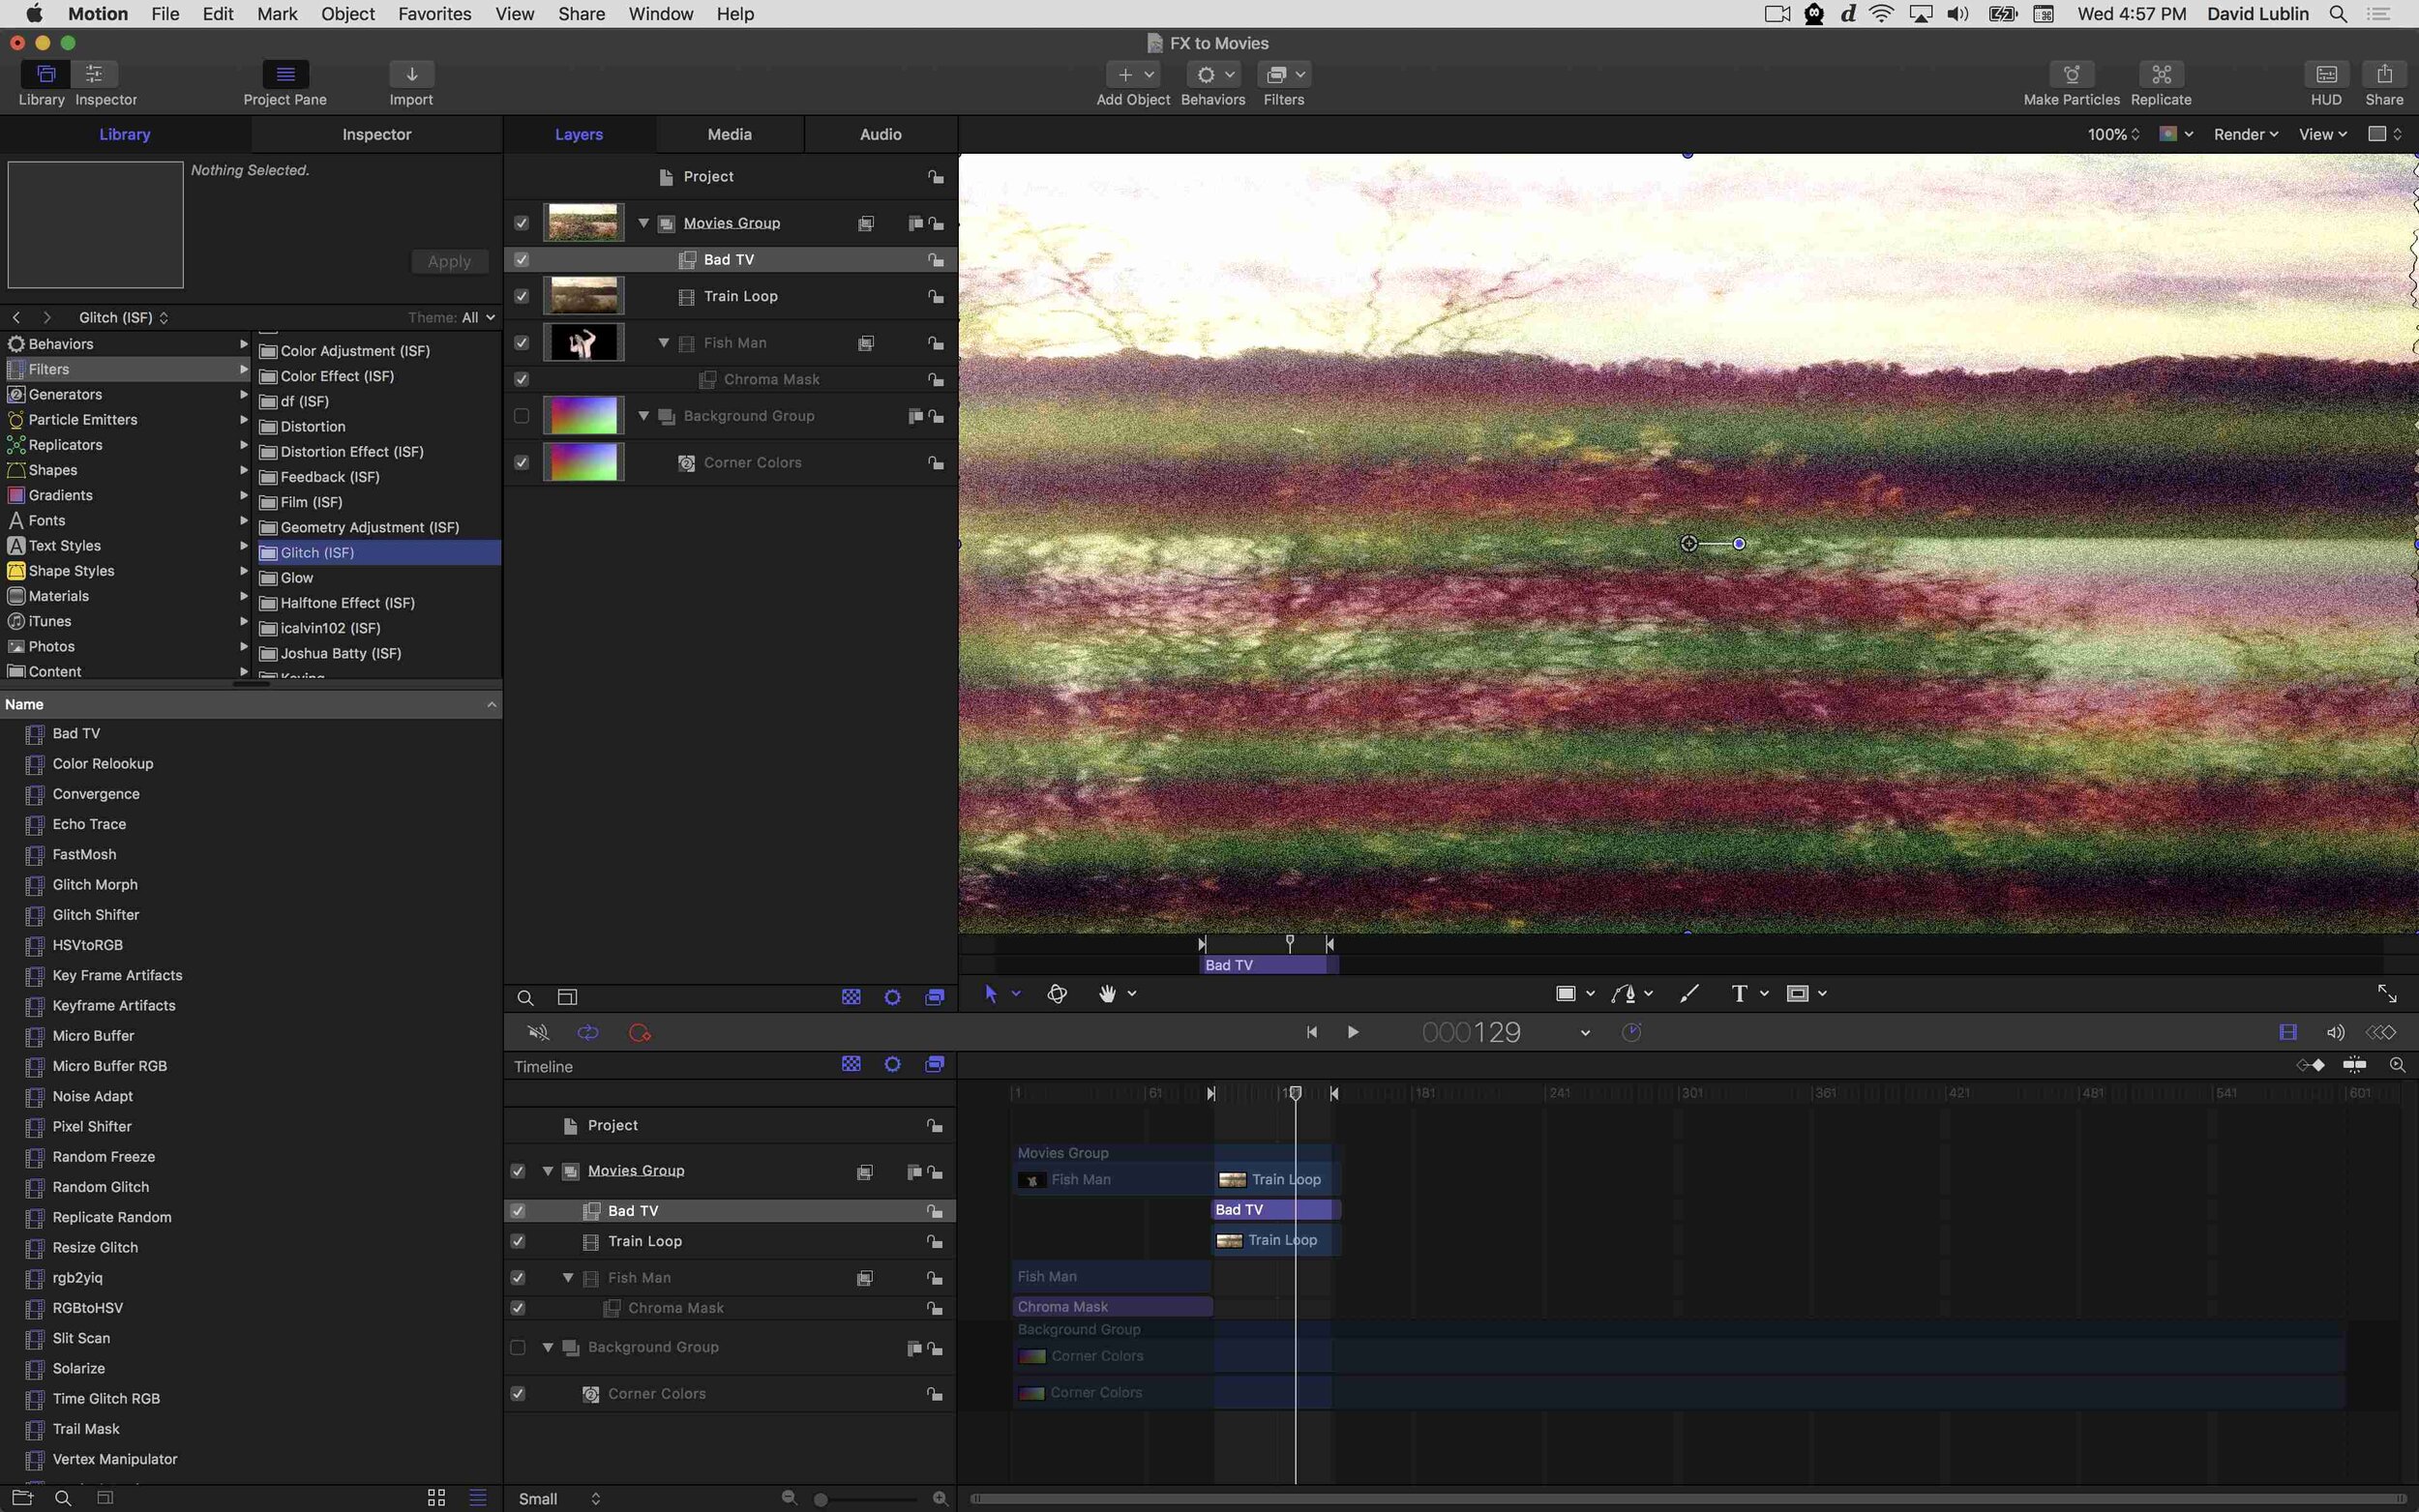Open the Glitch (ISF) path popup
2419x1512 pixels.
[x=123, y=318]
